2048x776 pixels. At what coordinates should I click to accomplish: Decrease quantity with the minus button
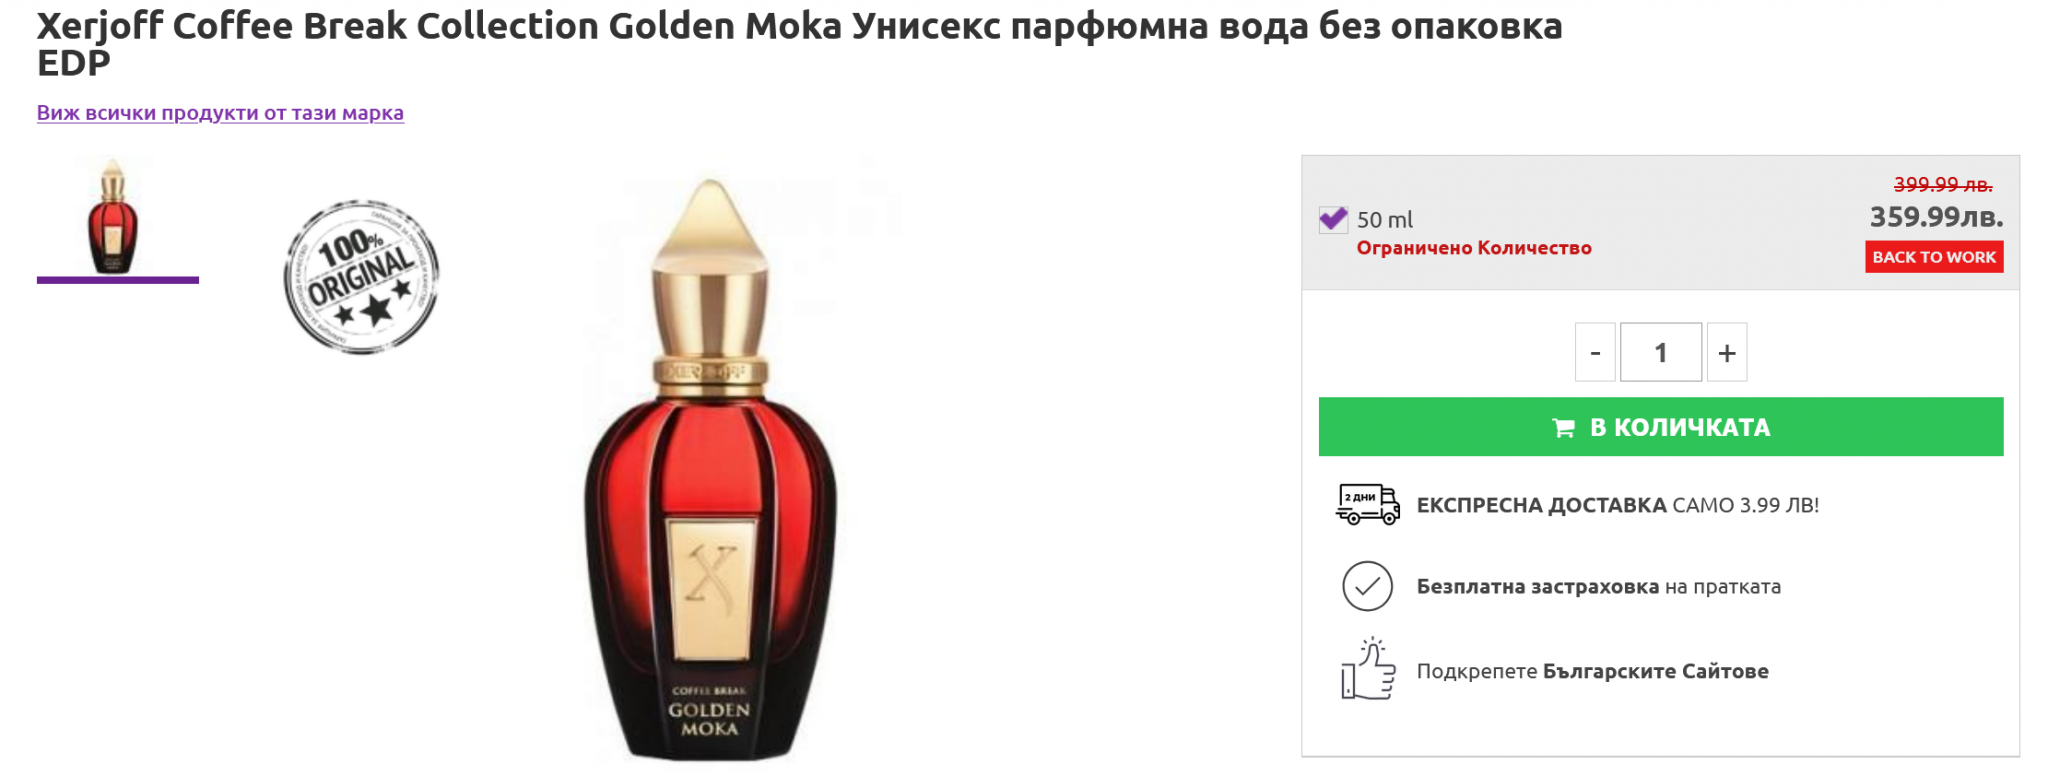1595,352
